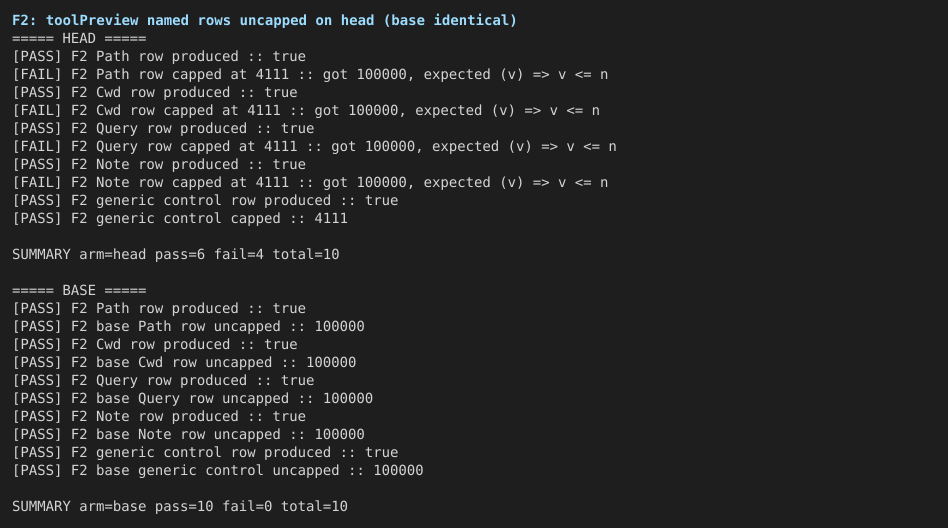The height and width of the screenshot is (528, 948).
Task: Select the failed Note row capped line
Action: tap(310, 183)
